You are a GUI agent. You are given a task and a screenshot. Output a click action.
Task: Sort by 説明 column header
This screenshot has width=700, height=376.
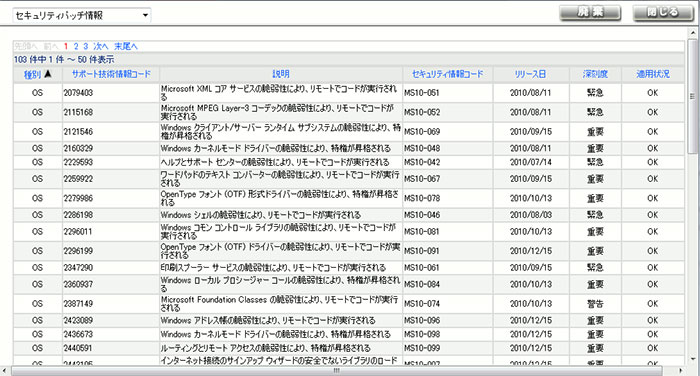pos(281,74)
